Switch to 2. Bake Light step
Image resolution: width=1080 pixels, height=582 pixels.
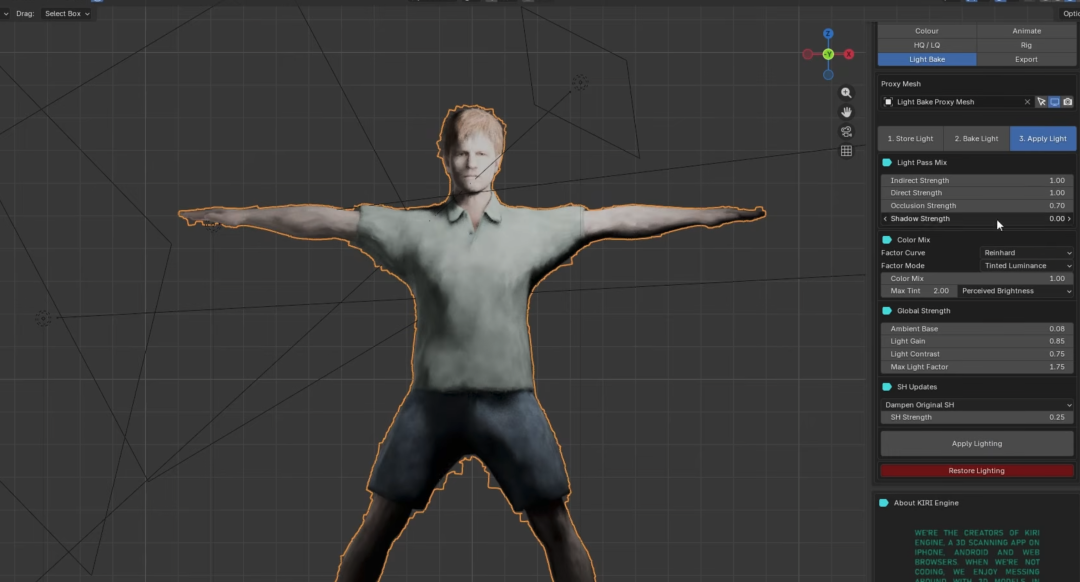pyautogui.click(x=976, y=138)
